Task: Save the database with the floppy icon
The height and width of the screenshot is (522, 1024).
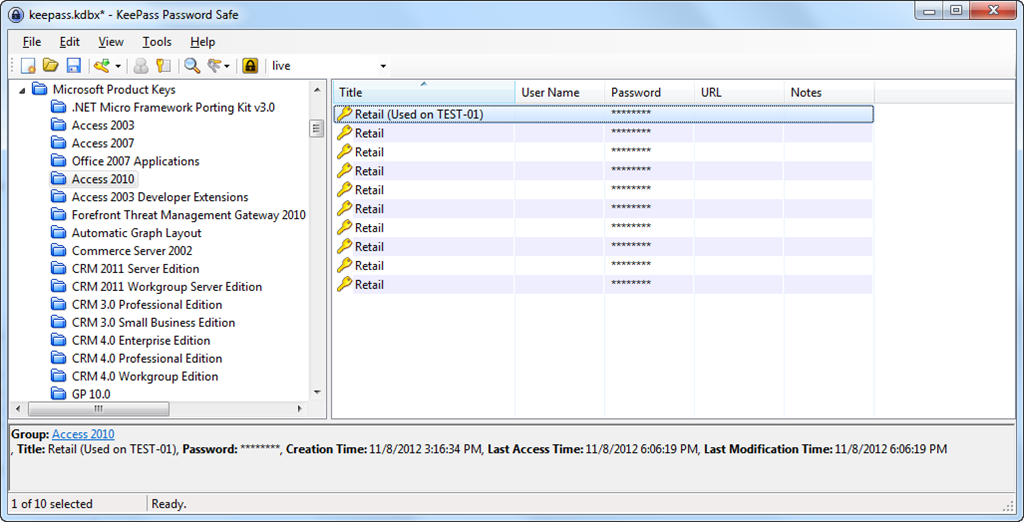Action: click(74, 66)
